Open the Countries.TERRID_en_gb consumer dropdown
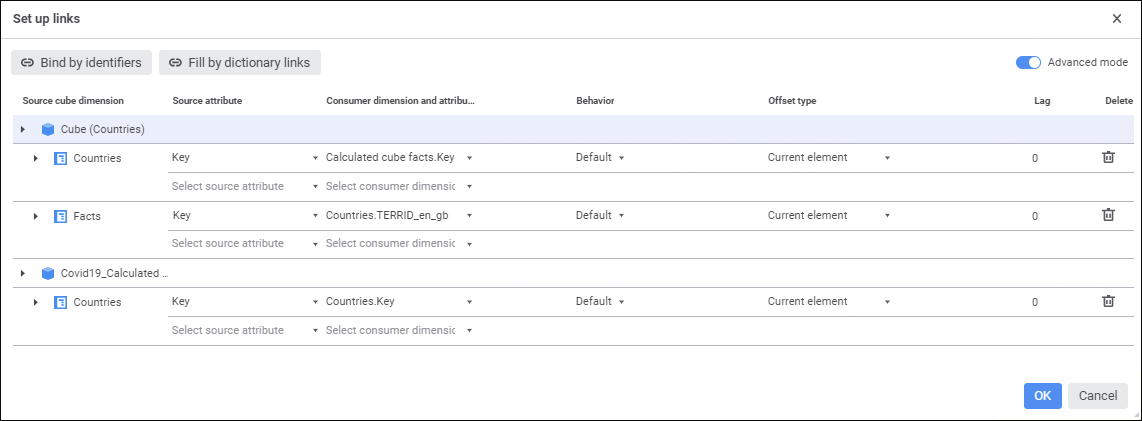The width and height of the screenshot is (1142, 421). pos(469,216)
